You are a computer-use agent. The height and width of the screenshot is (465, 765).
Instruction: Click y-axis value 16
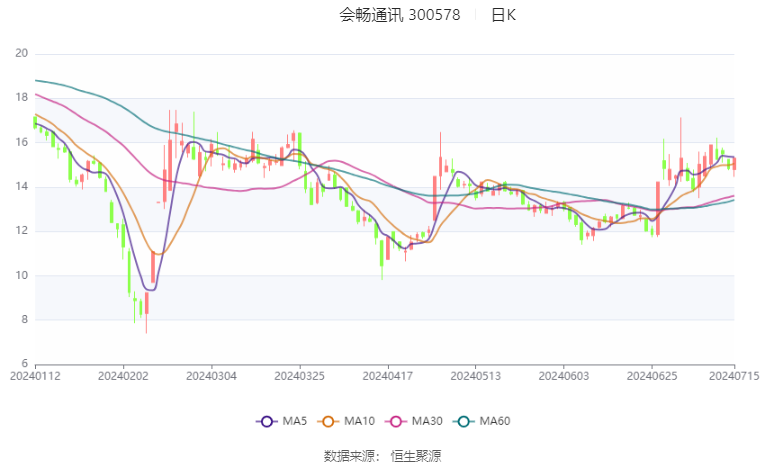[x=21, y=142]
